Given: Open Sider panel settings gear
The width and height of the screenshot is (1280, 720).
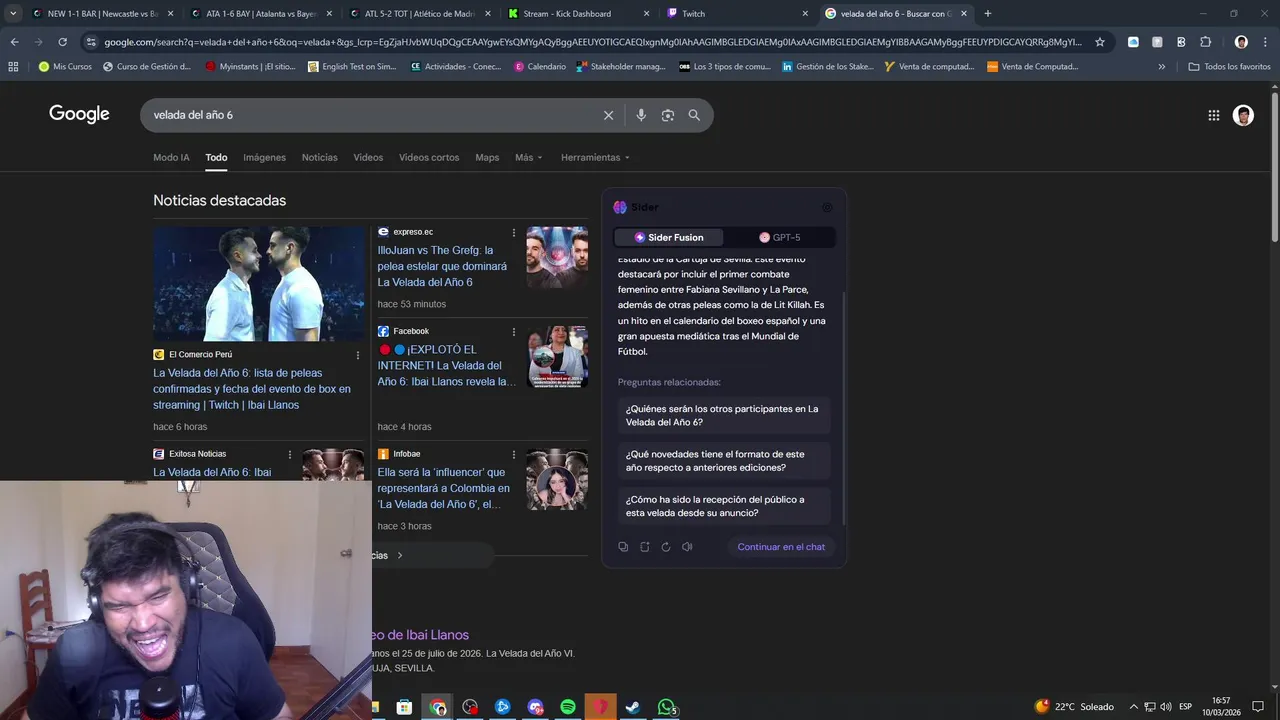Looking at the screenshot, I should point(827,207).
